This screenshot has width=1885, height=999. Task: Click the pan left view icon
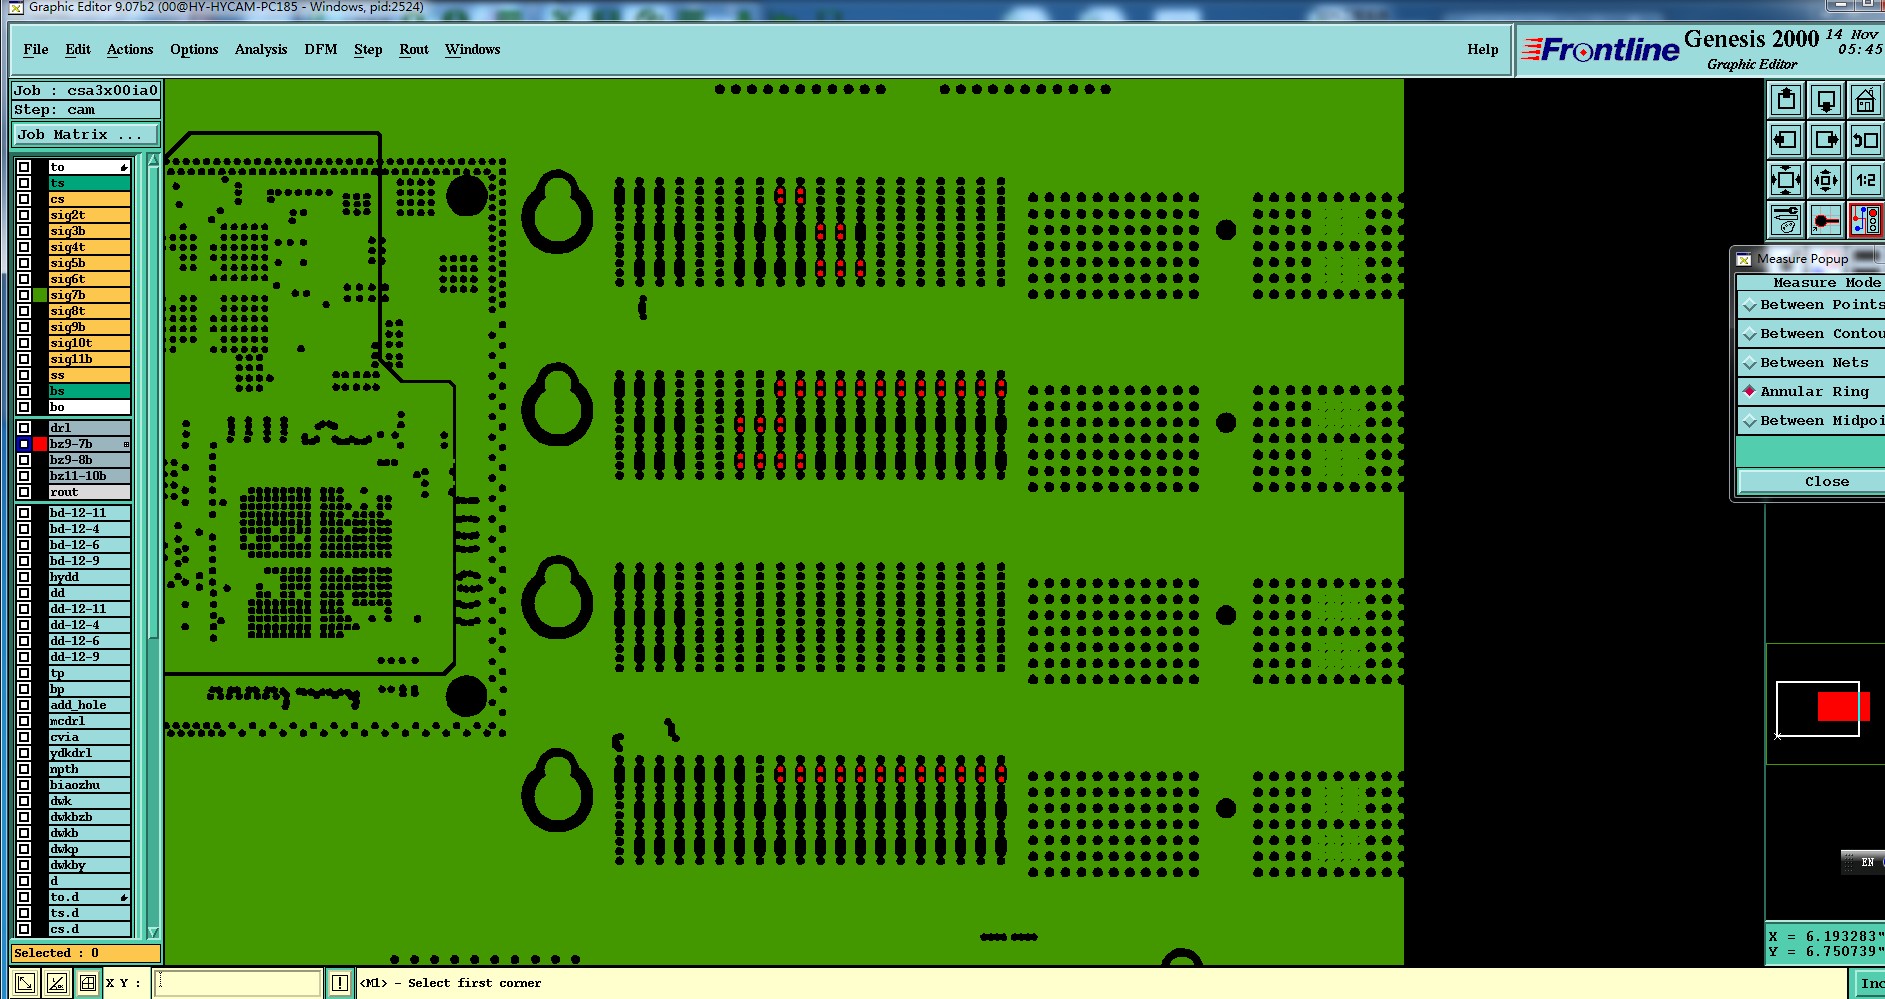(x=1786, y=140)
